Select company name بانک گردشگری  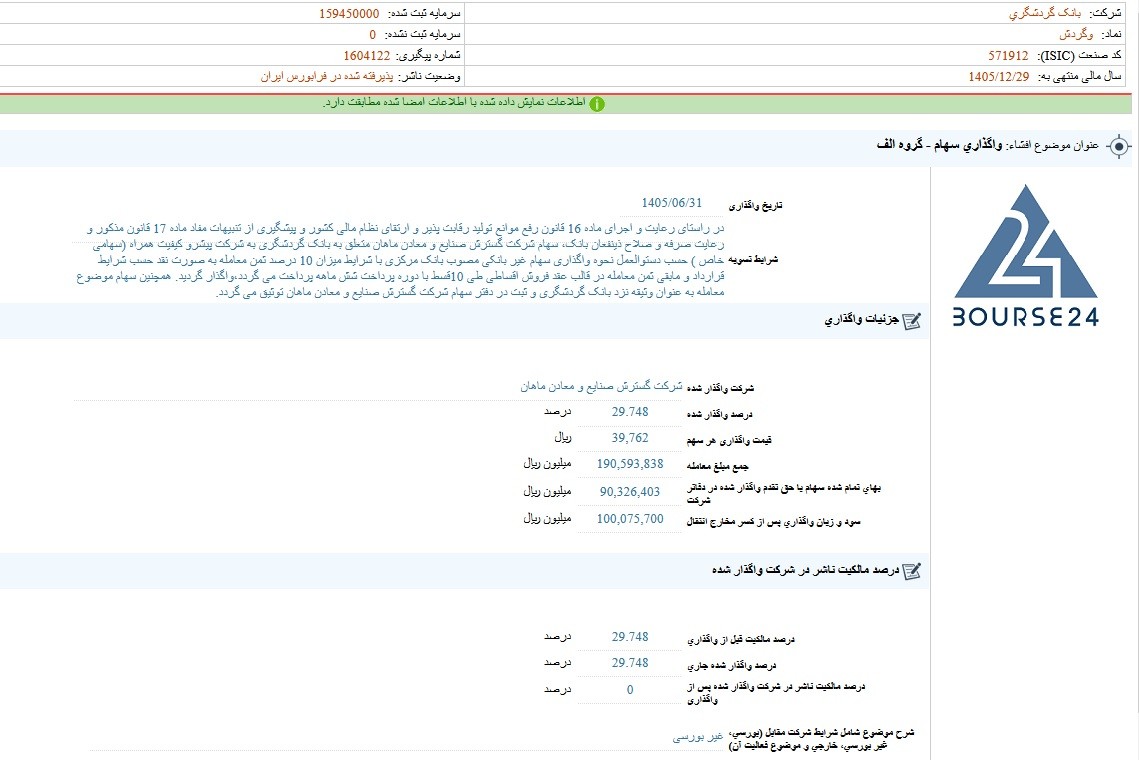pos(1045,13)
